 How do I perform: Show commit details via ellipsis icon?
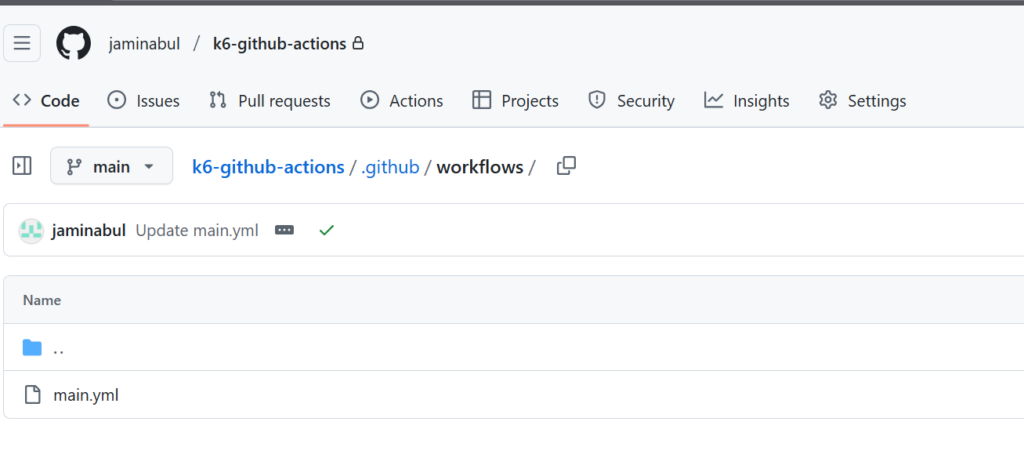(x=284, y=230)
